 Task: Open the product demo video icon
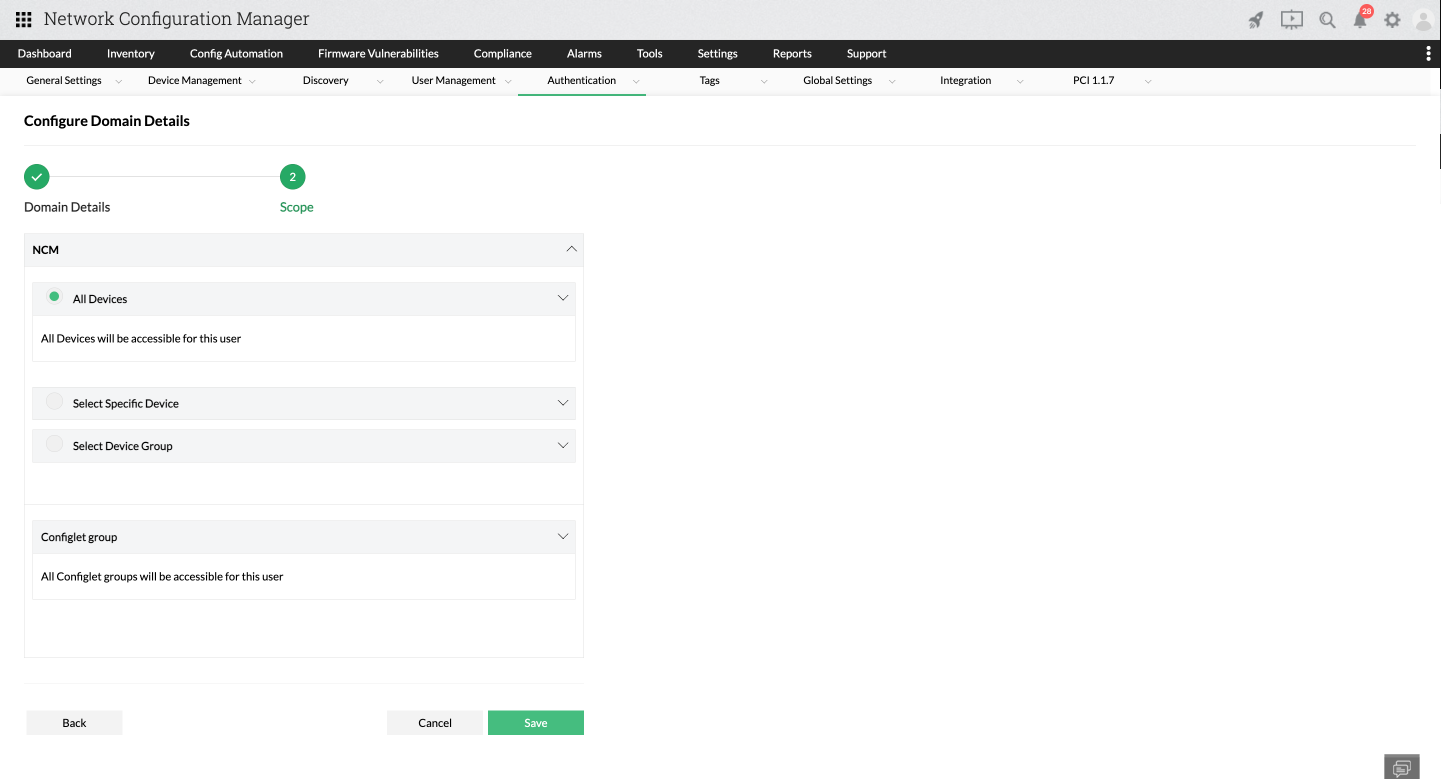tap(1291, 18)
